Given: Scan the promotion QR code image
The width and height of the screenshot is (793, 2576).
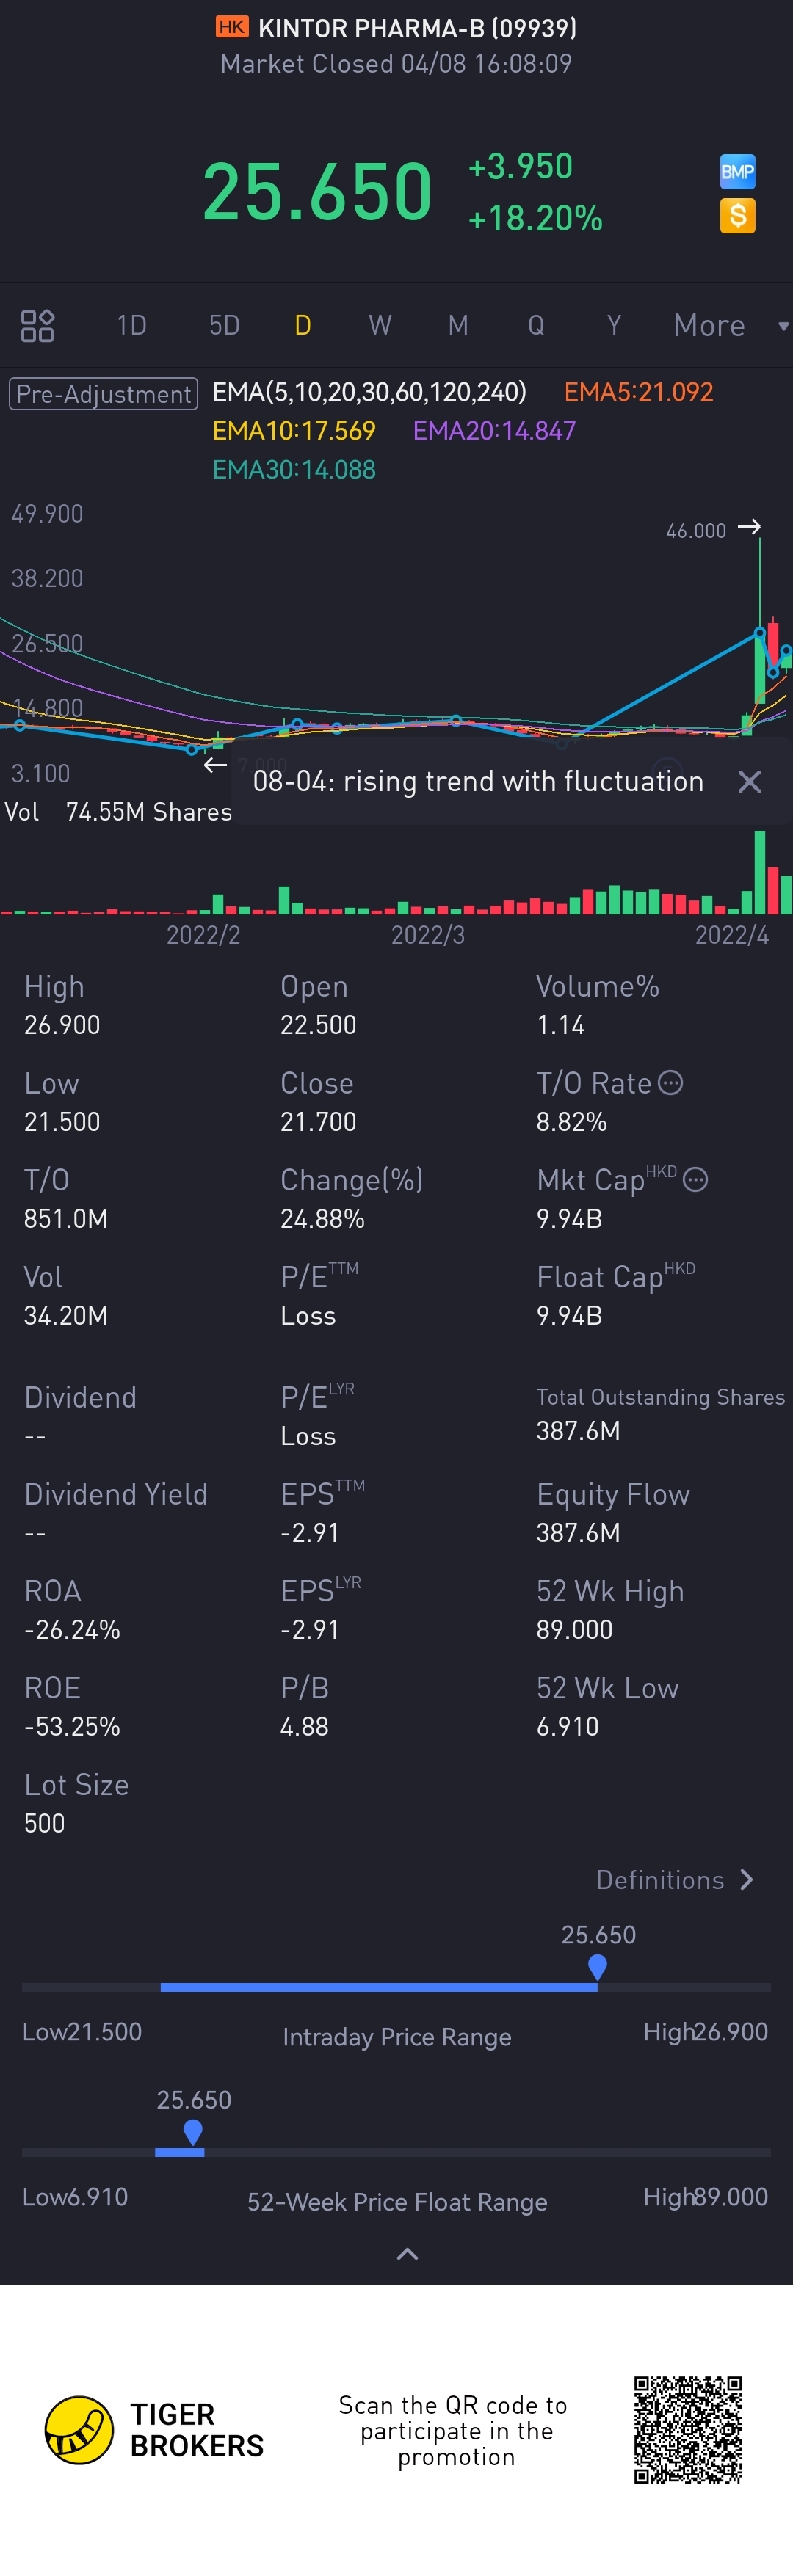Looking at the screenshot, I should click(x=687, y=2430).
